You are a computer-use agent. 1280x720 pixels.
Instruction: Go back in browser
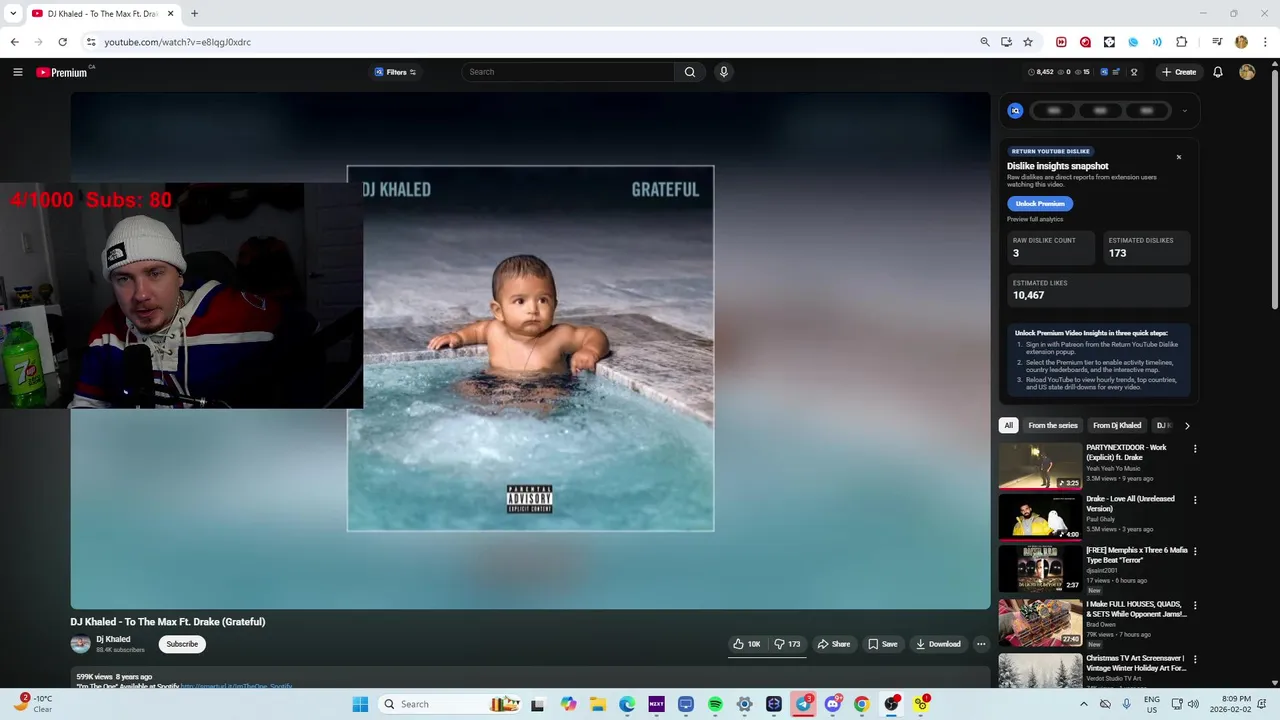(x=14, y=42)
